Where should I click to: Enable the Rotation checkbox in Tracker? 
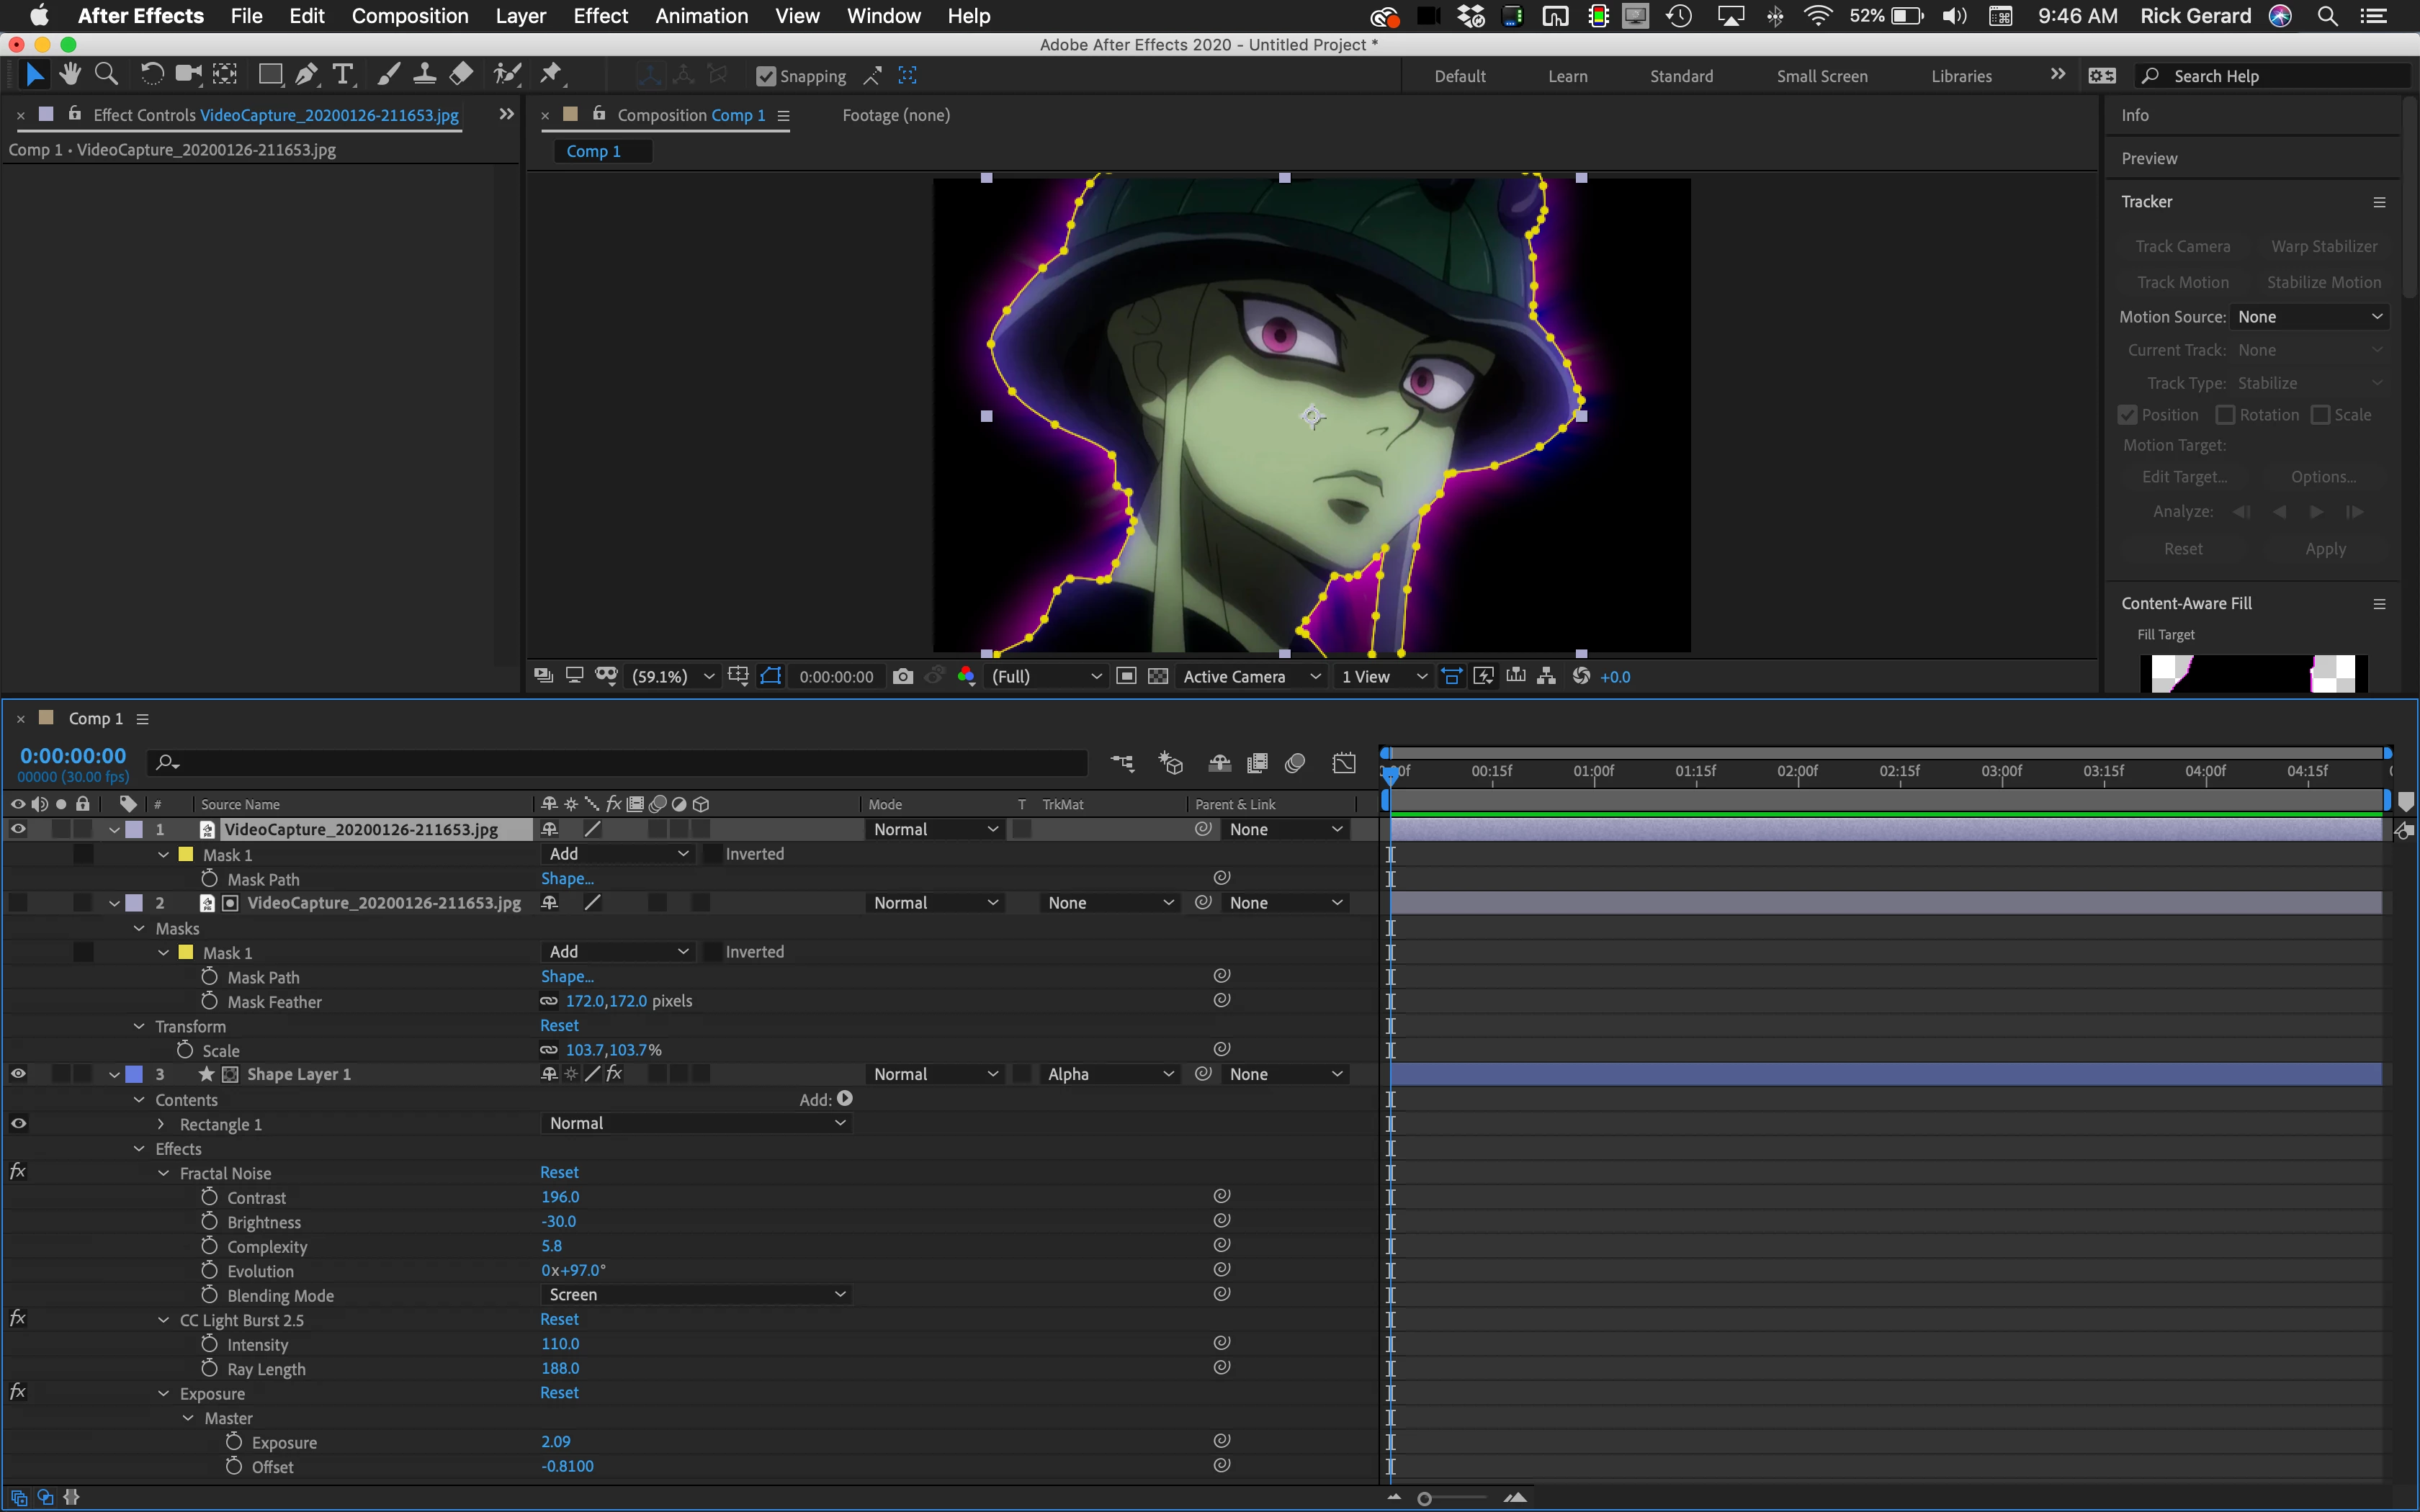2225,415
